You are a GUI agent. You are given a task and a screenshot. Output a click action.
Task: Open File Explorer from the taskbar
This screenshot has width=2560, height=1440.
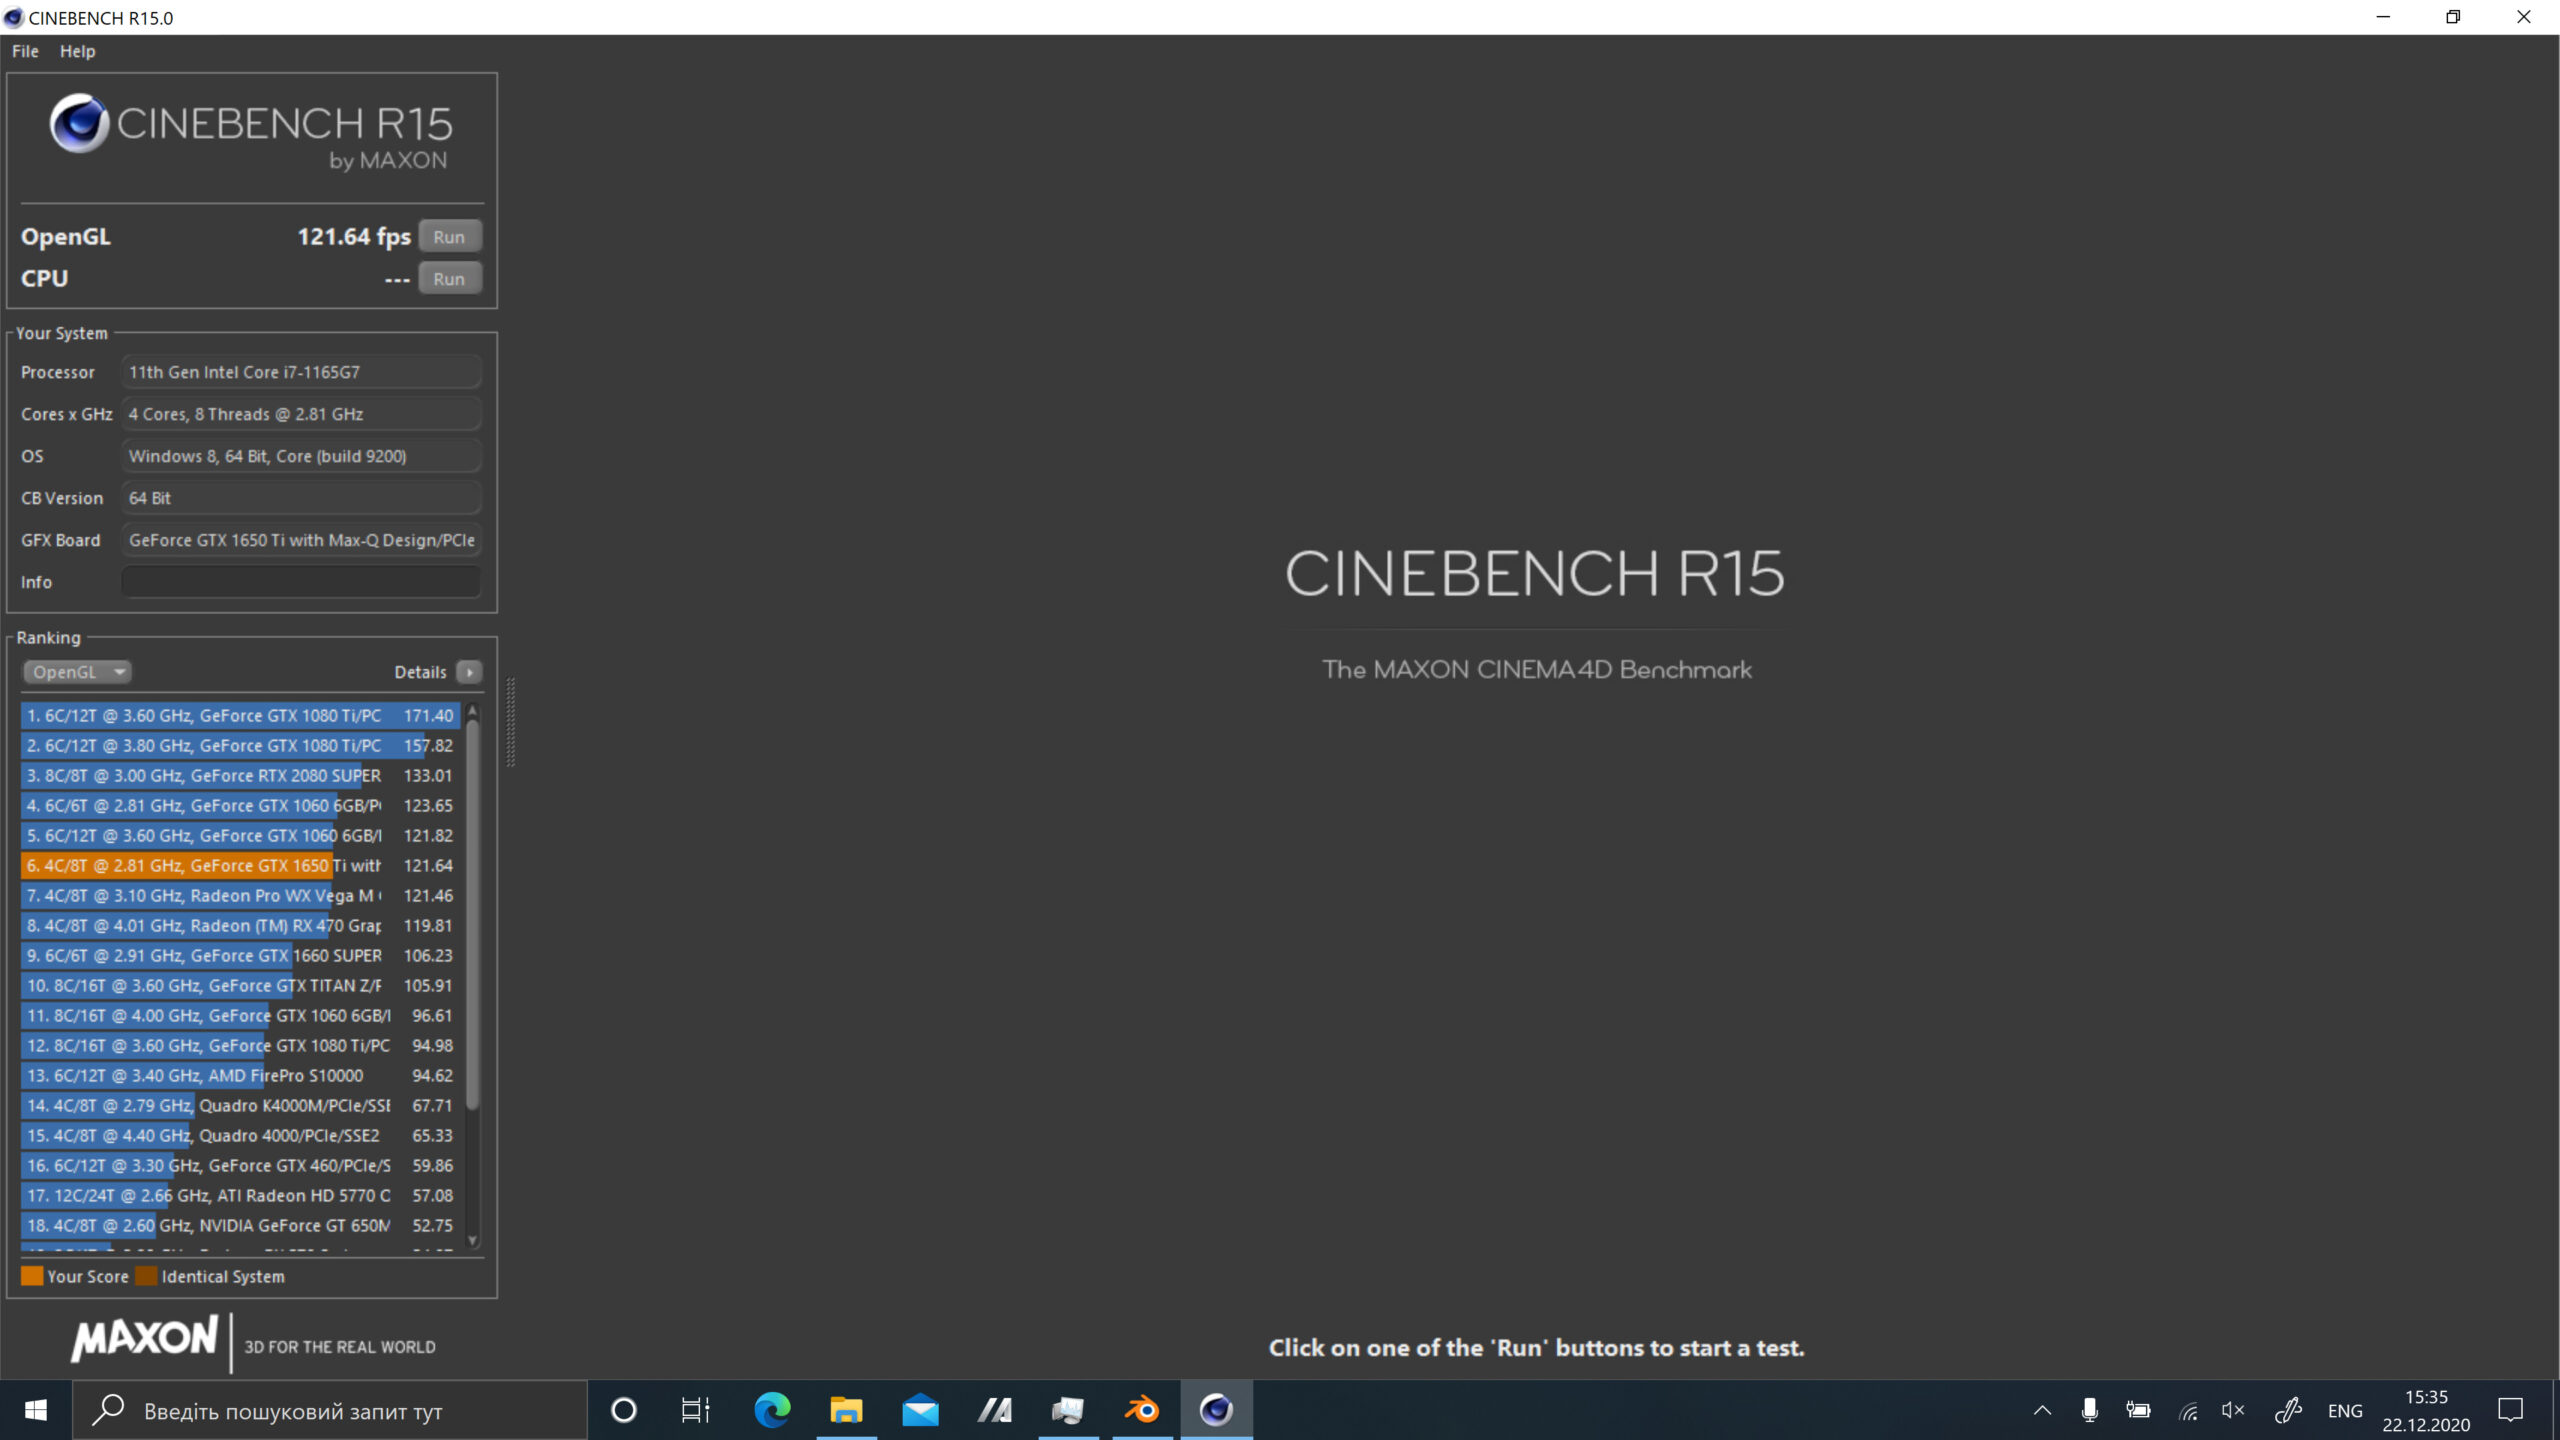click(x=846, y=1410)
